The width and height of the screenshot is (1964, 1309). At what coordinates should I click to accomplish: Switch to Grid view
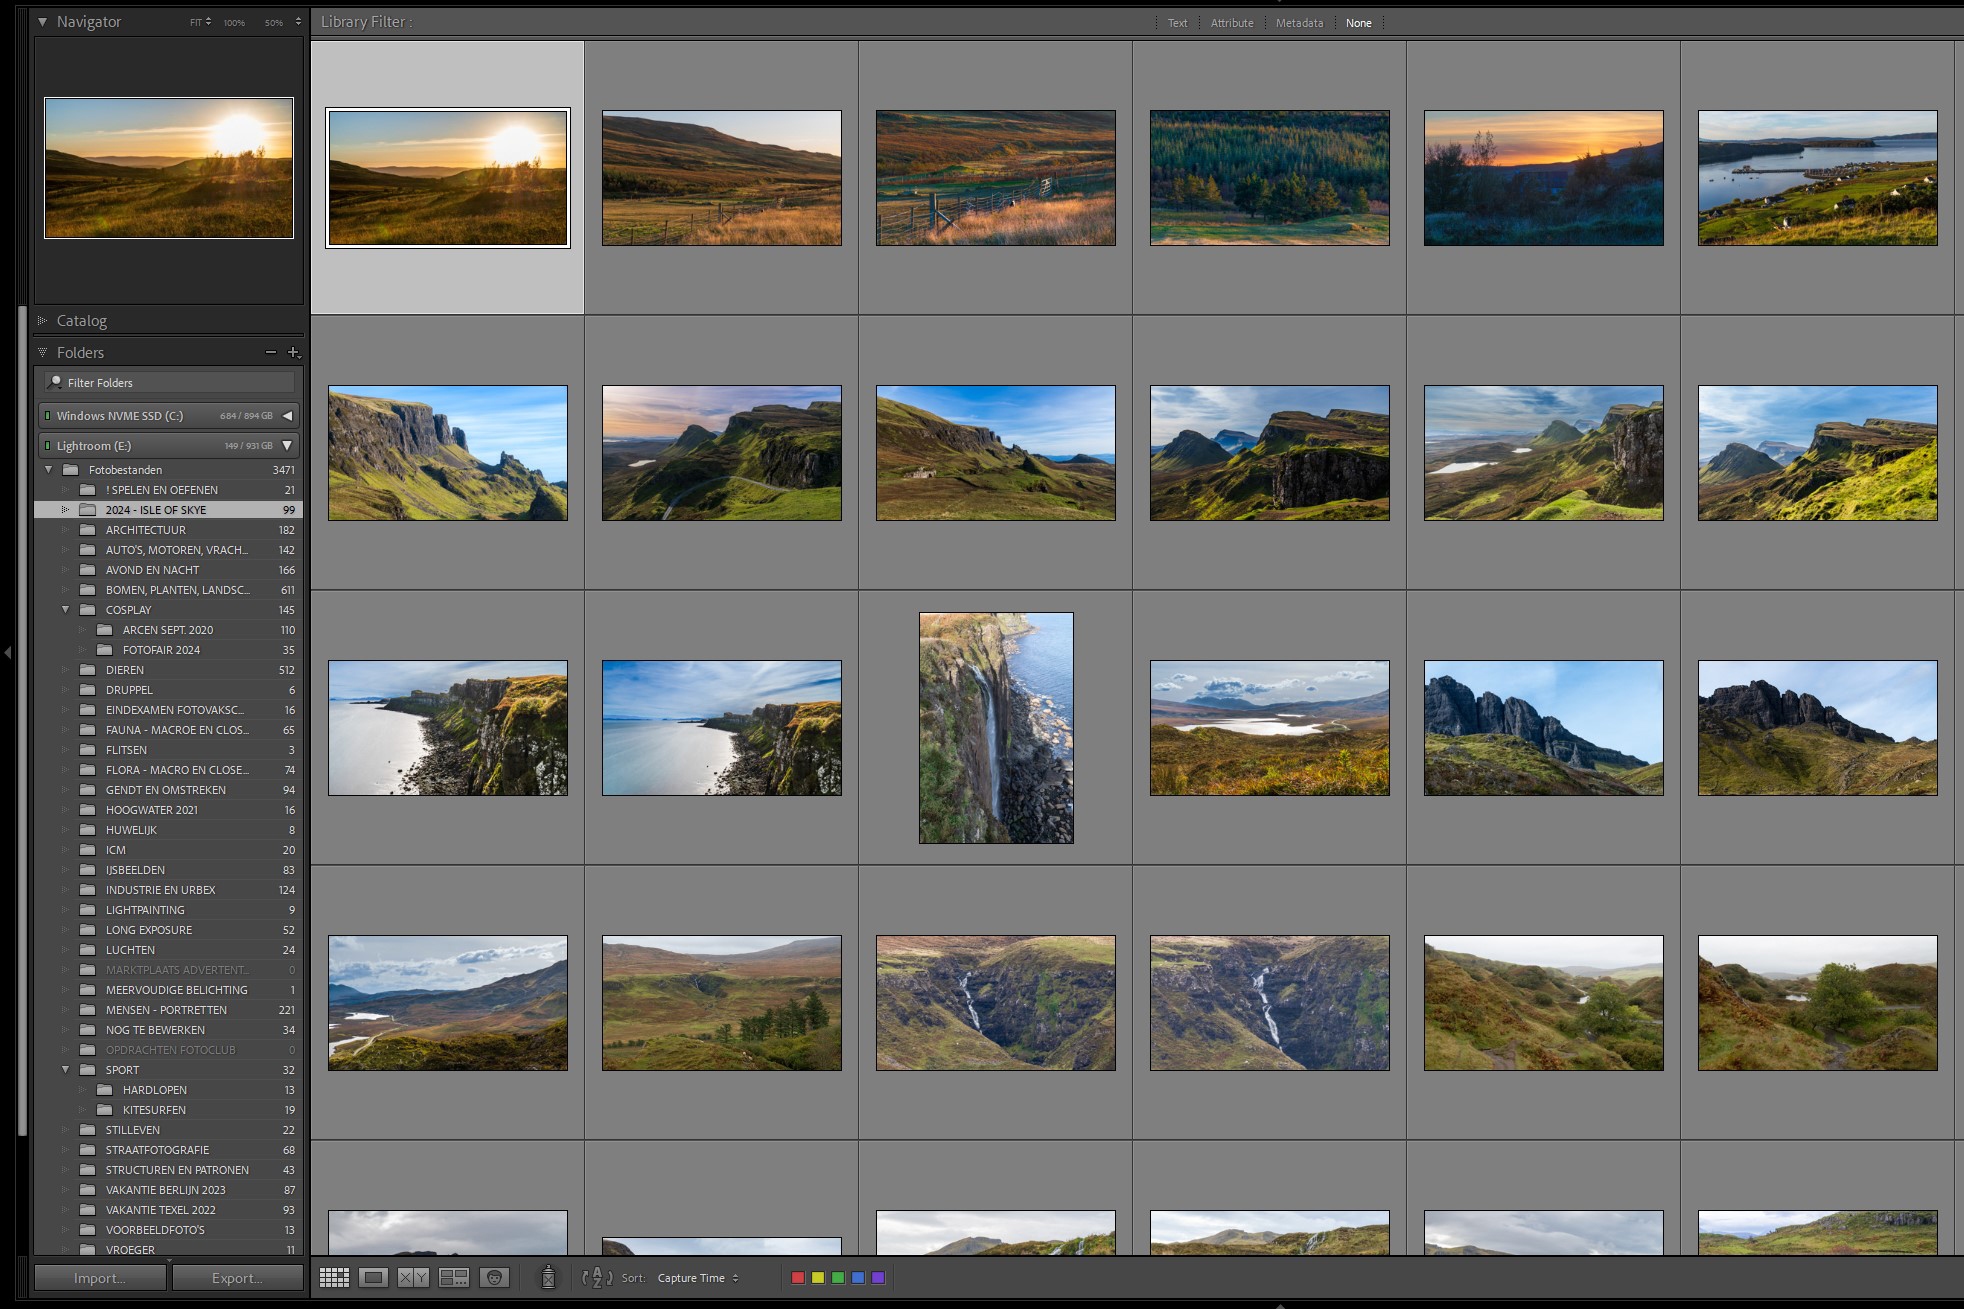(x=334, y=1278)
